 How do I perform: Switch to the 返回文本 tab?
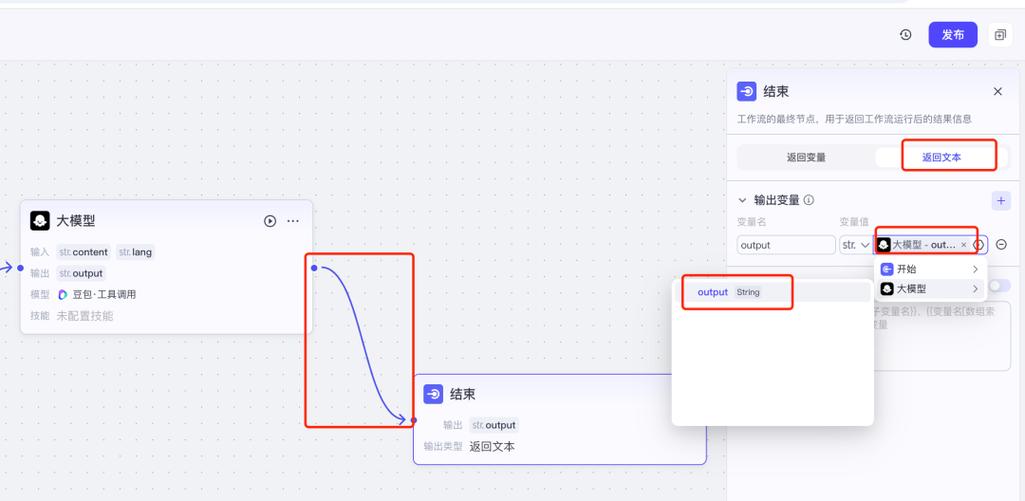[941, 158]
